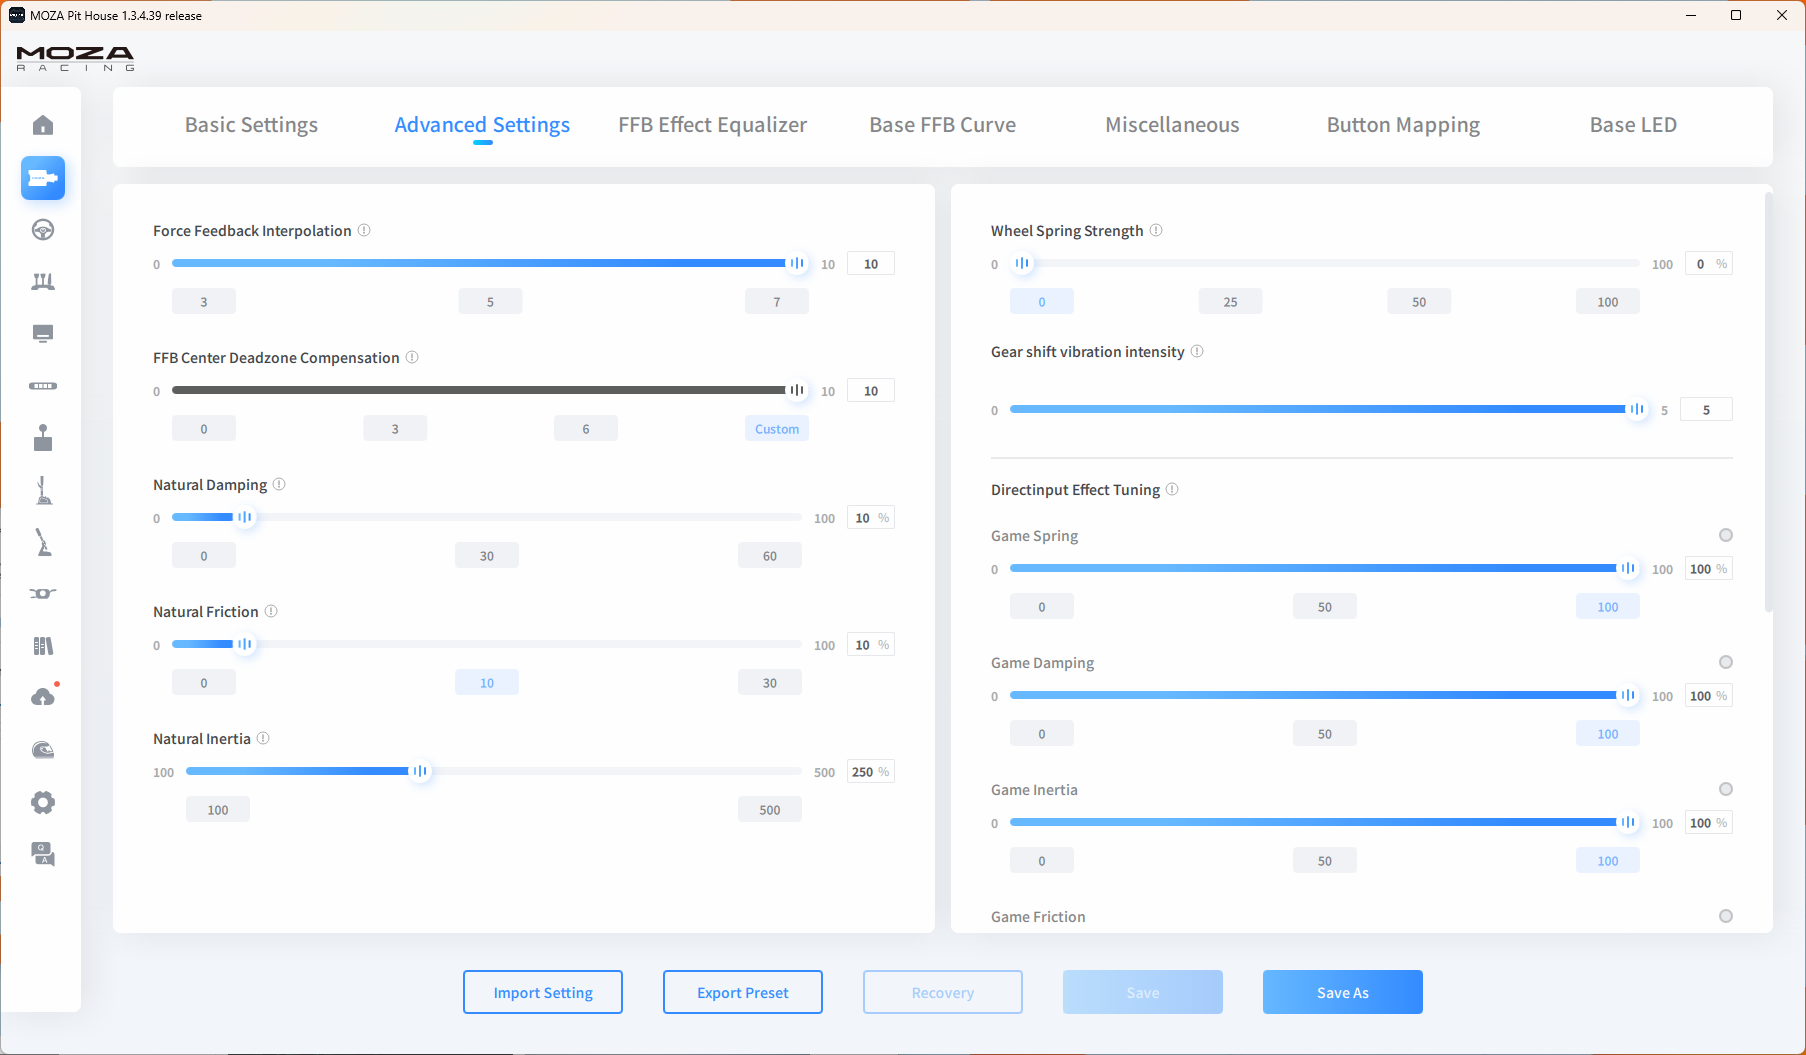The image size is (1806, 1055).
Task: Open the pedals settings icon
Action: 43,282
